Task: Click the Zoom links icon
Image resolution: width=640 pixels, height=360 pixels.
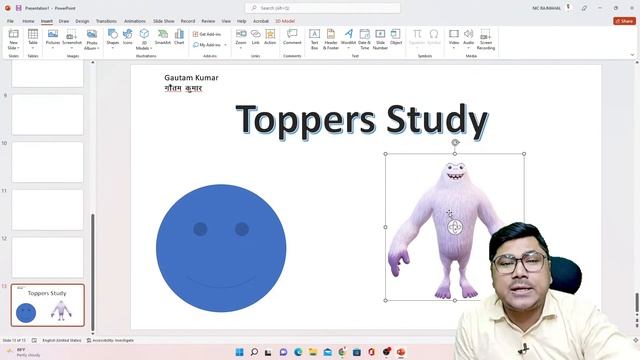Action: [x=241, y=34]
